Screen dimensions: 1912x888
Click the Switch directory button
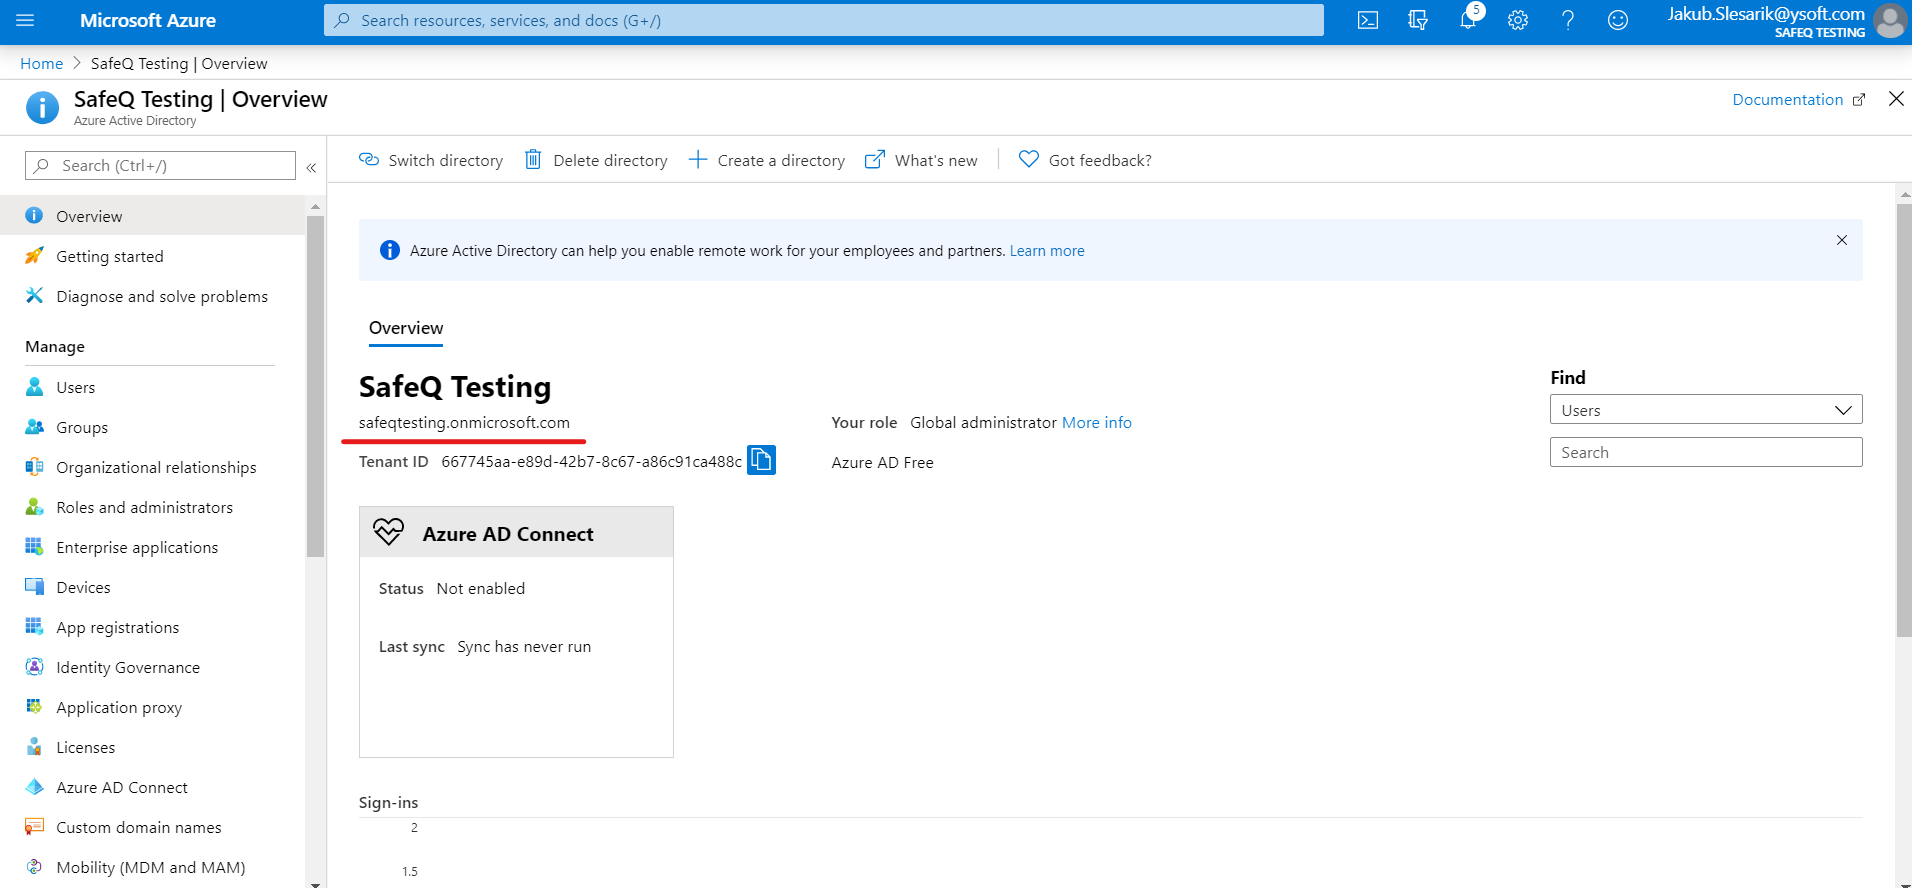[431, 160]
